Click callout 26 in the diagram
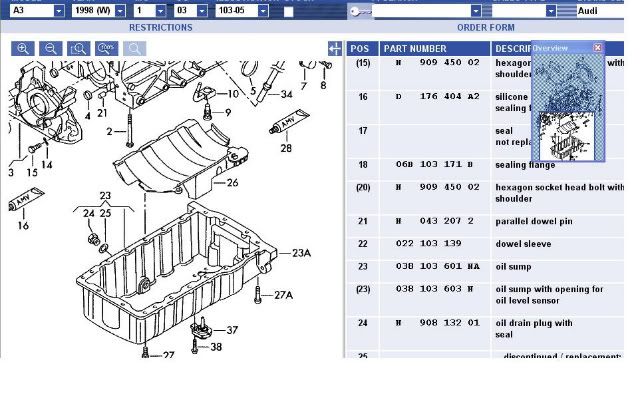This screenshot has width=640, height=412. [232, 183]
